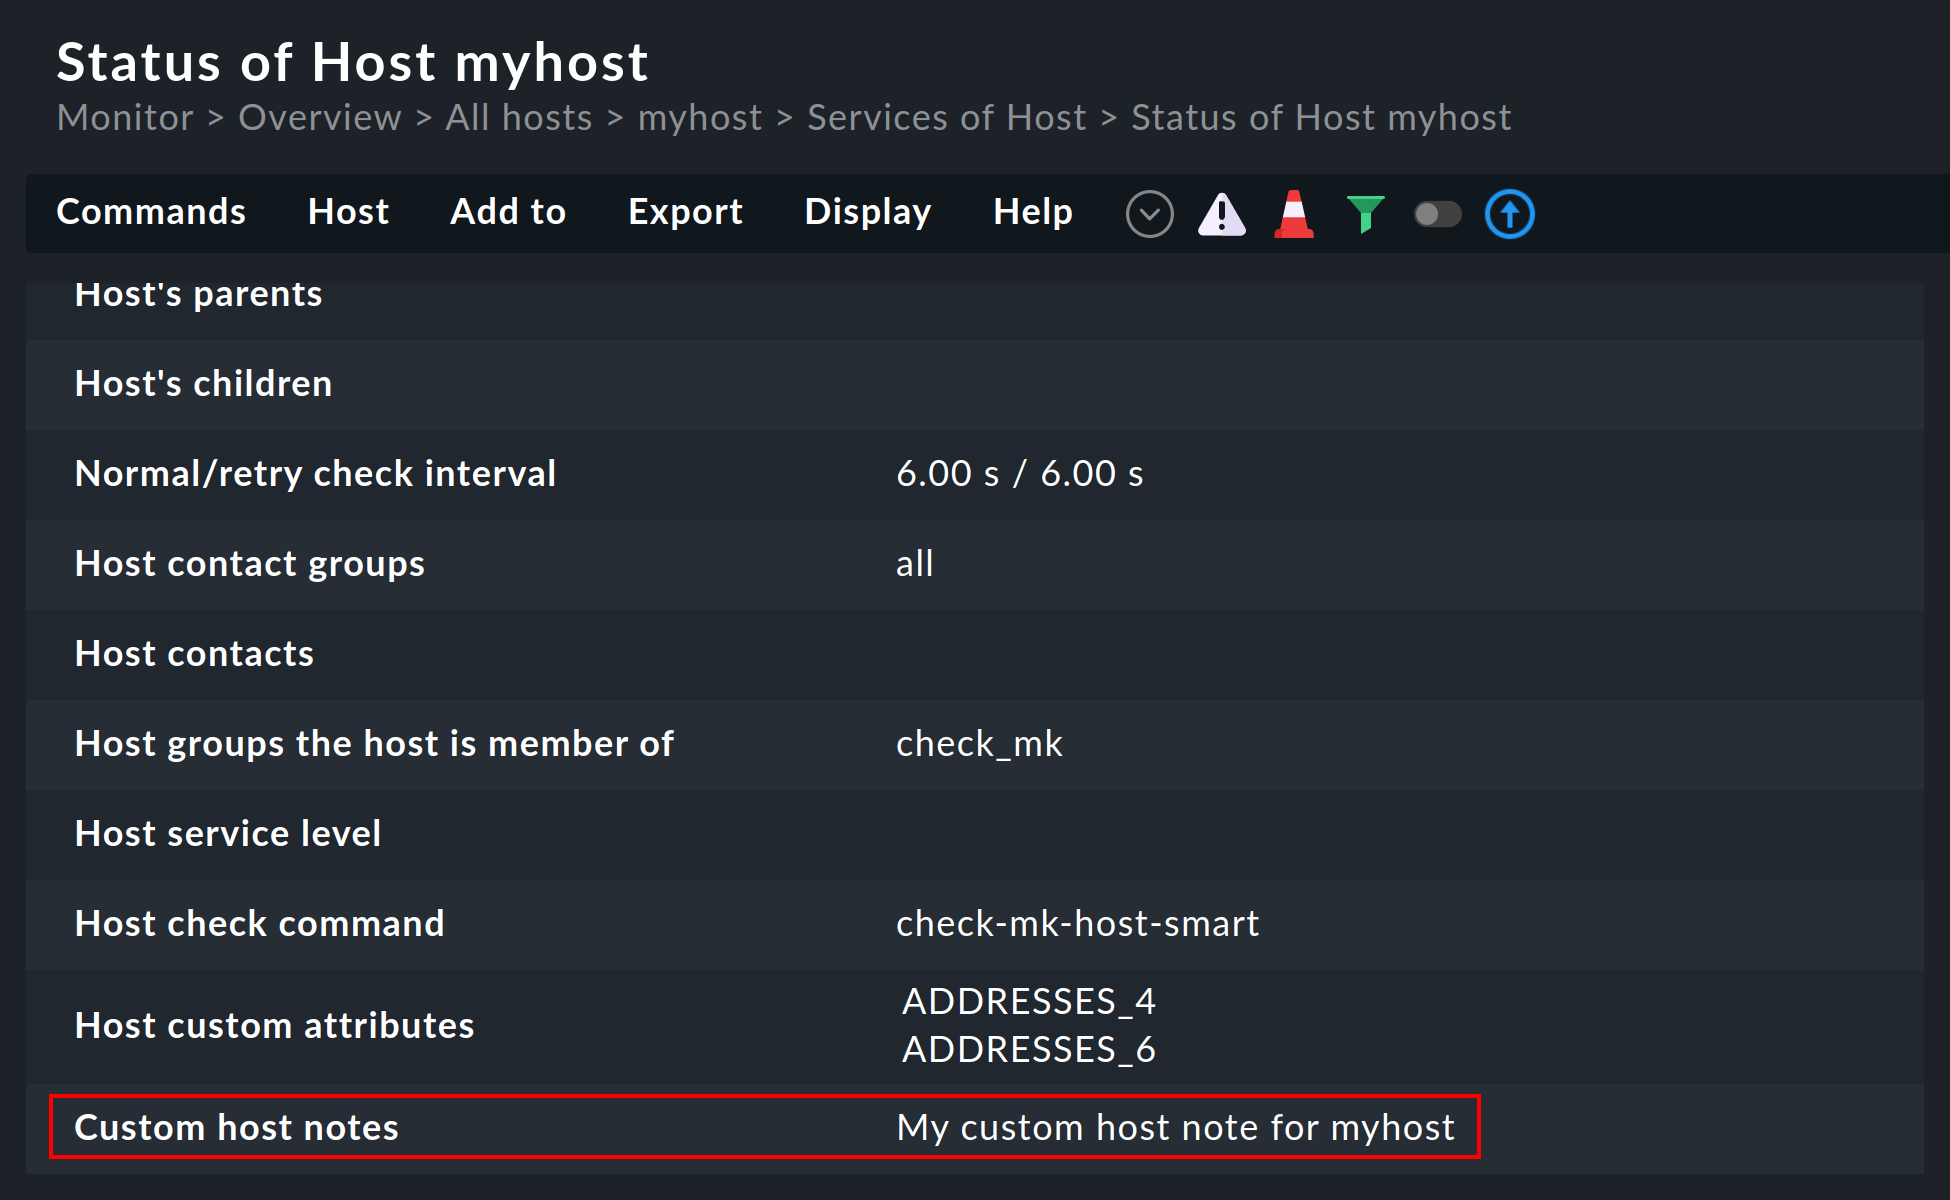The image size is (1950, 1200).
Task: Navigate to All hosts via breadcrumb
Action: (518, 117)
